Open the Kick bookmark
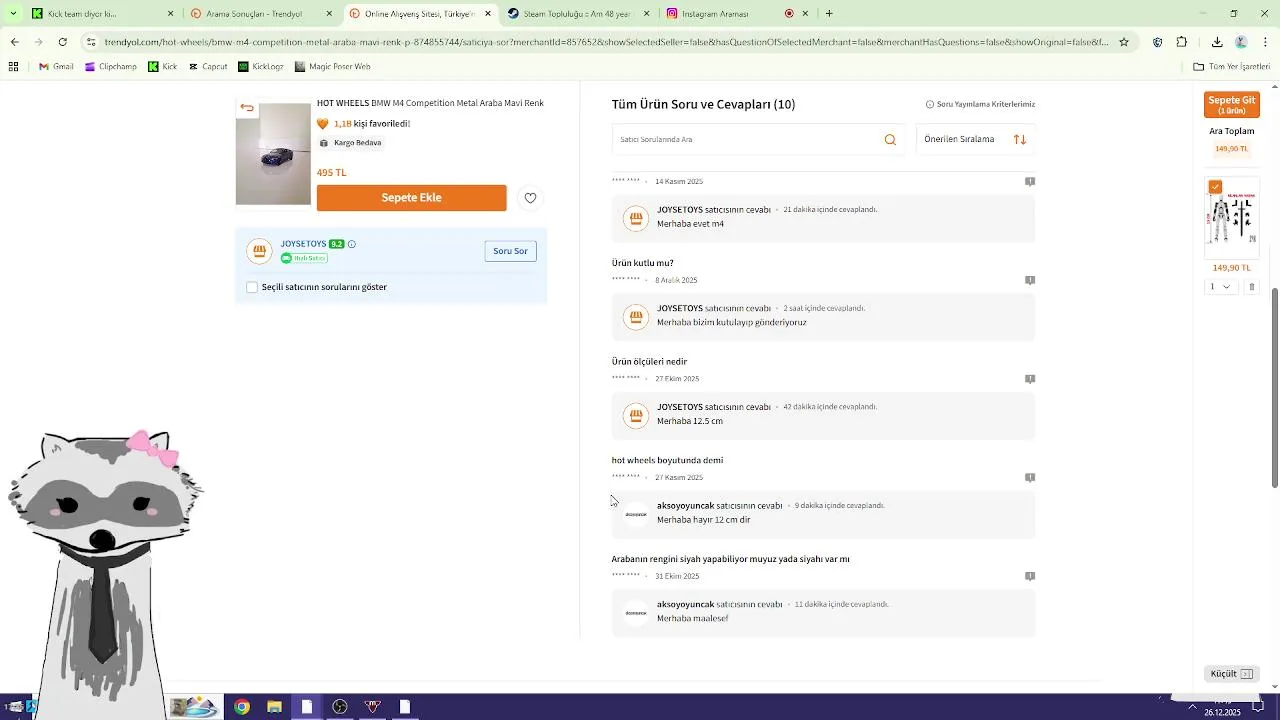 pyautogui.click(x=163, y=67)
